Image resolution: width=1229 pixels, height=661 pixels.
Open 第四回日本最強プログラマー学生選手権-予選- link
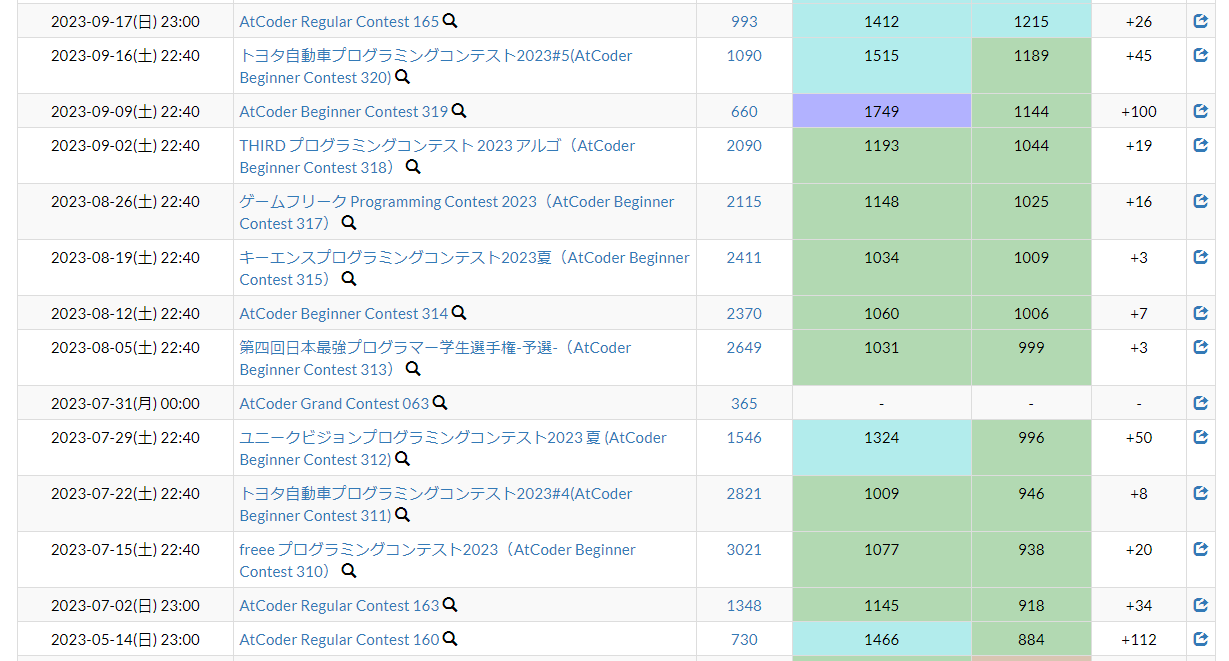tap(435, 358)
